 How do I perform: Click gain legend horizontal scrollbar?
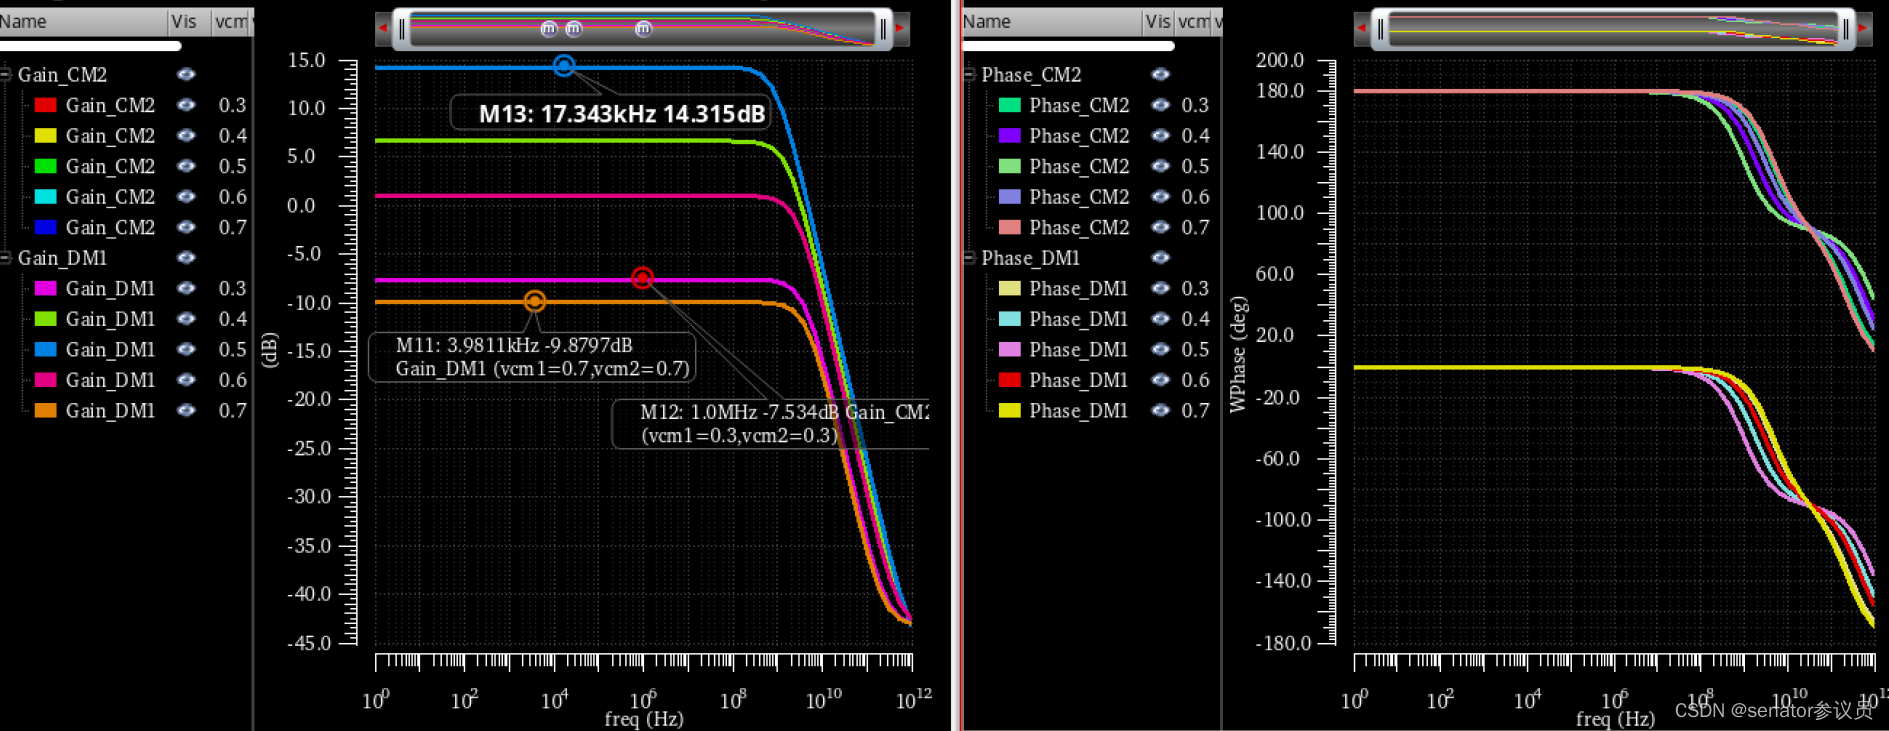click(90, 45)
